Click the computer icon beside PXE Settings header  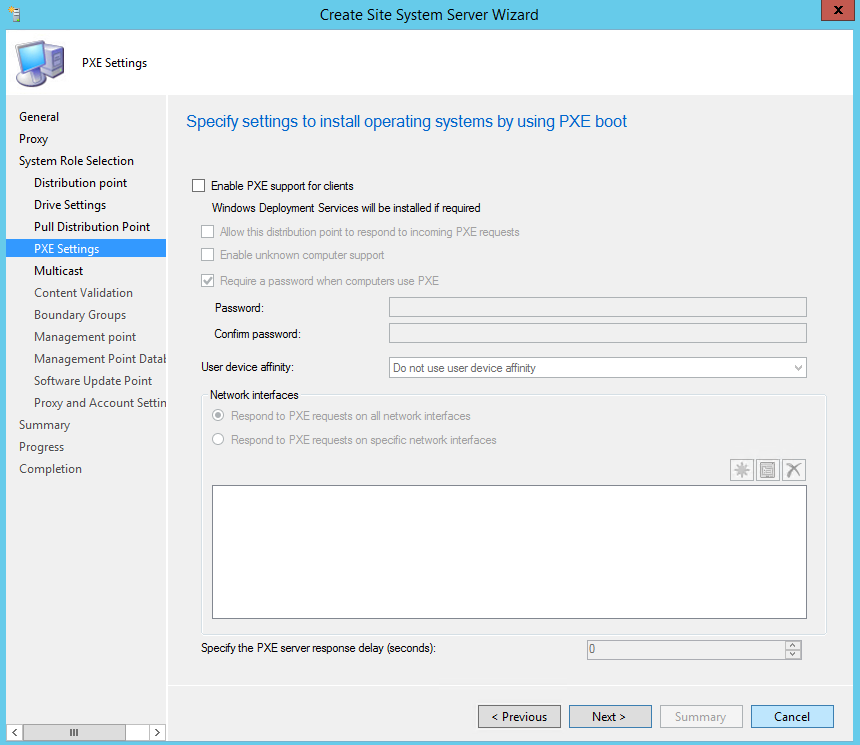pyautogui.click(x=39, y=63)
